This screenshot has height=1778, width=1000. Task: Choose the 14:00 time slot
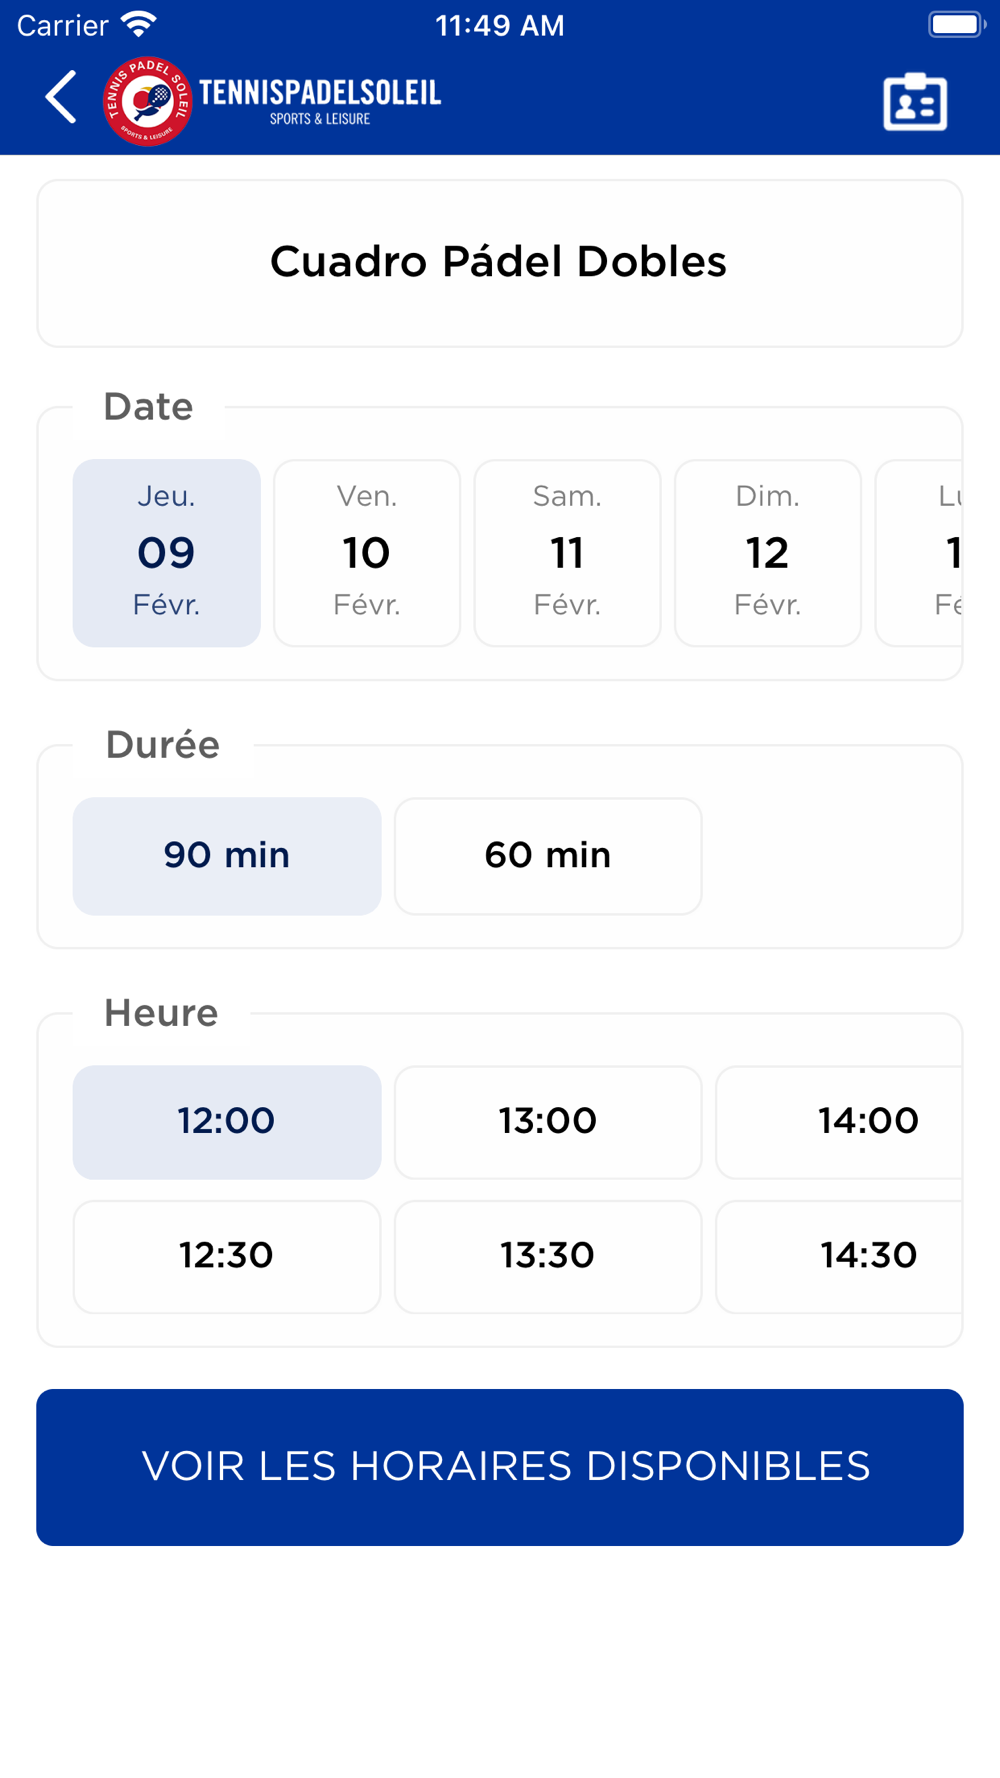click(x=850, y=1122)
